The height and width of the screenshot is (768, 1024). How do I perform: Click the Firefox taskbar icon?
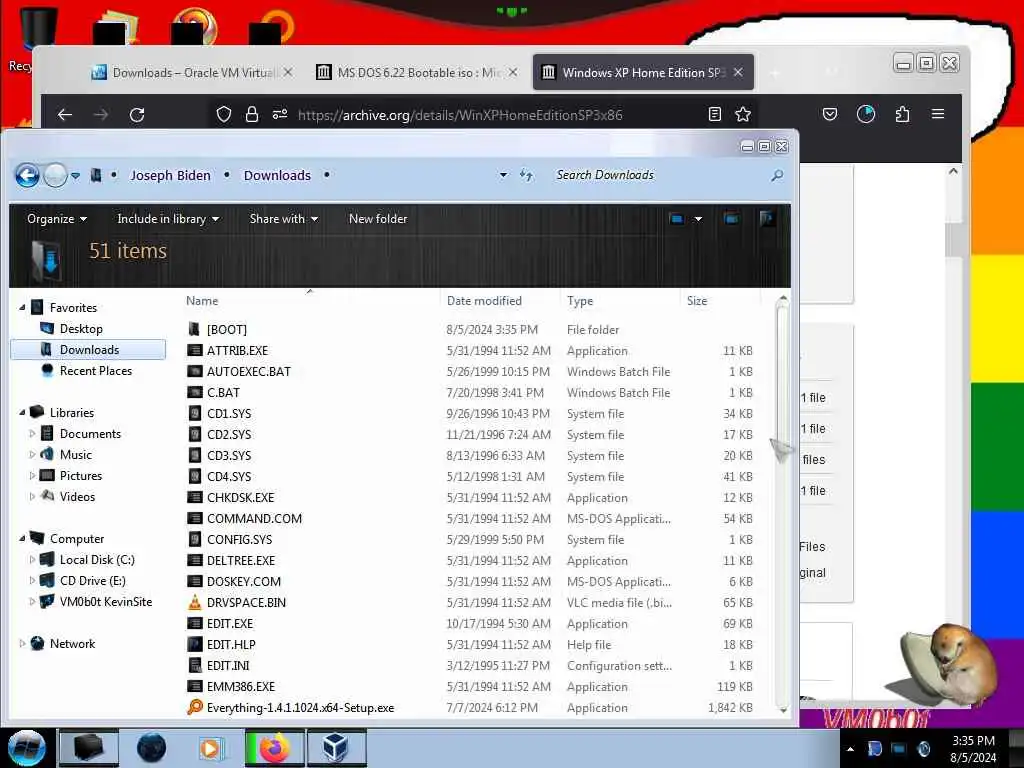click(274, 748)
